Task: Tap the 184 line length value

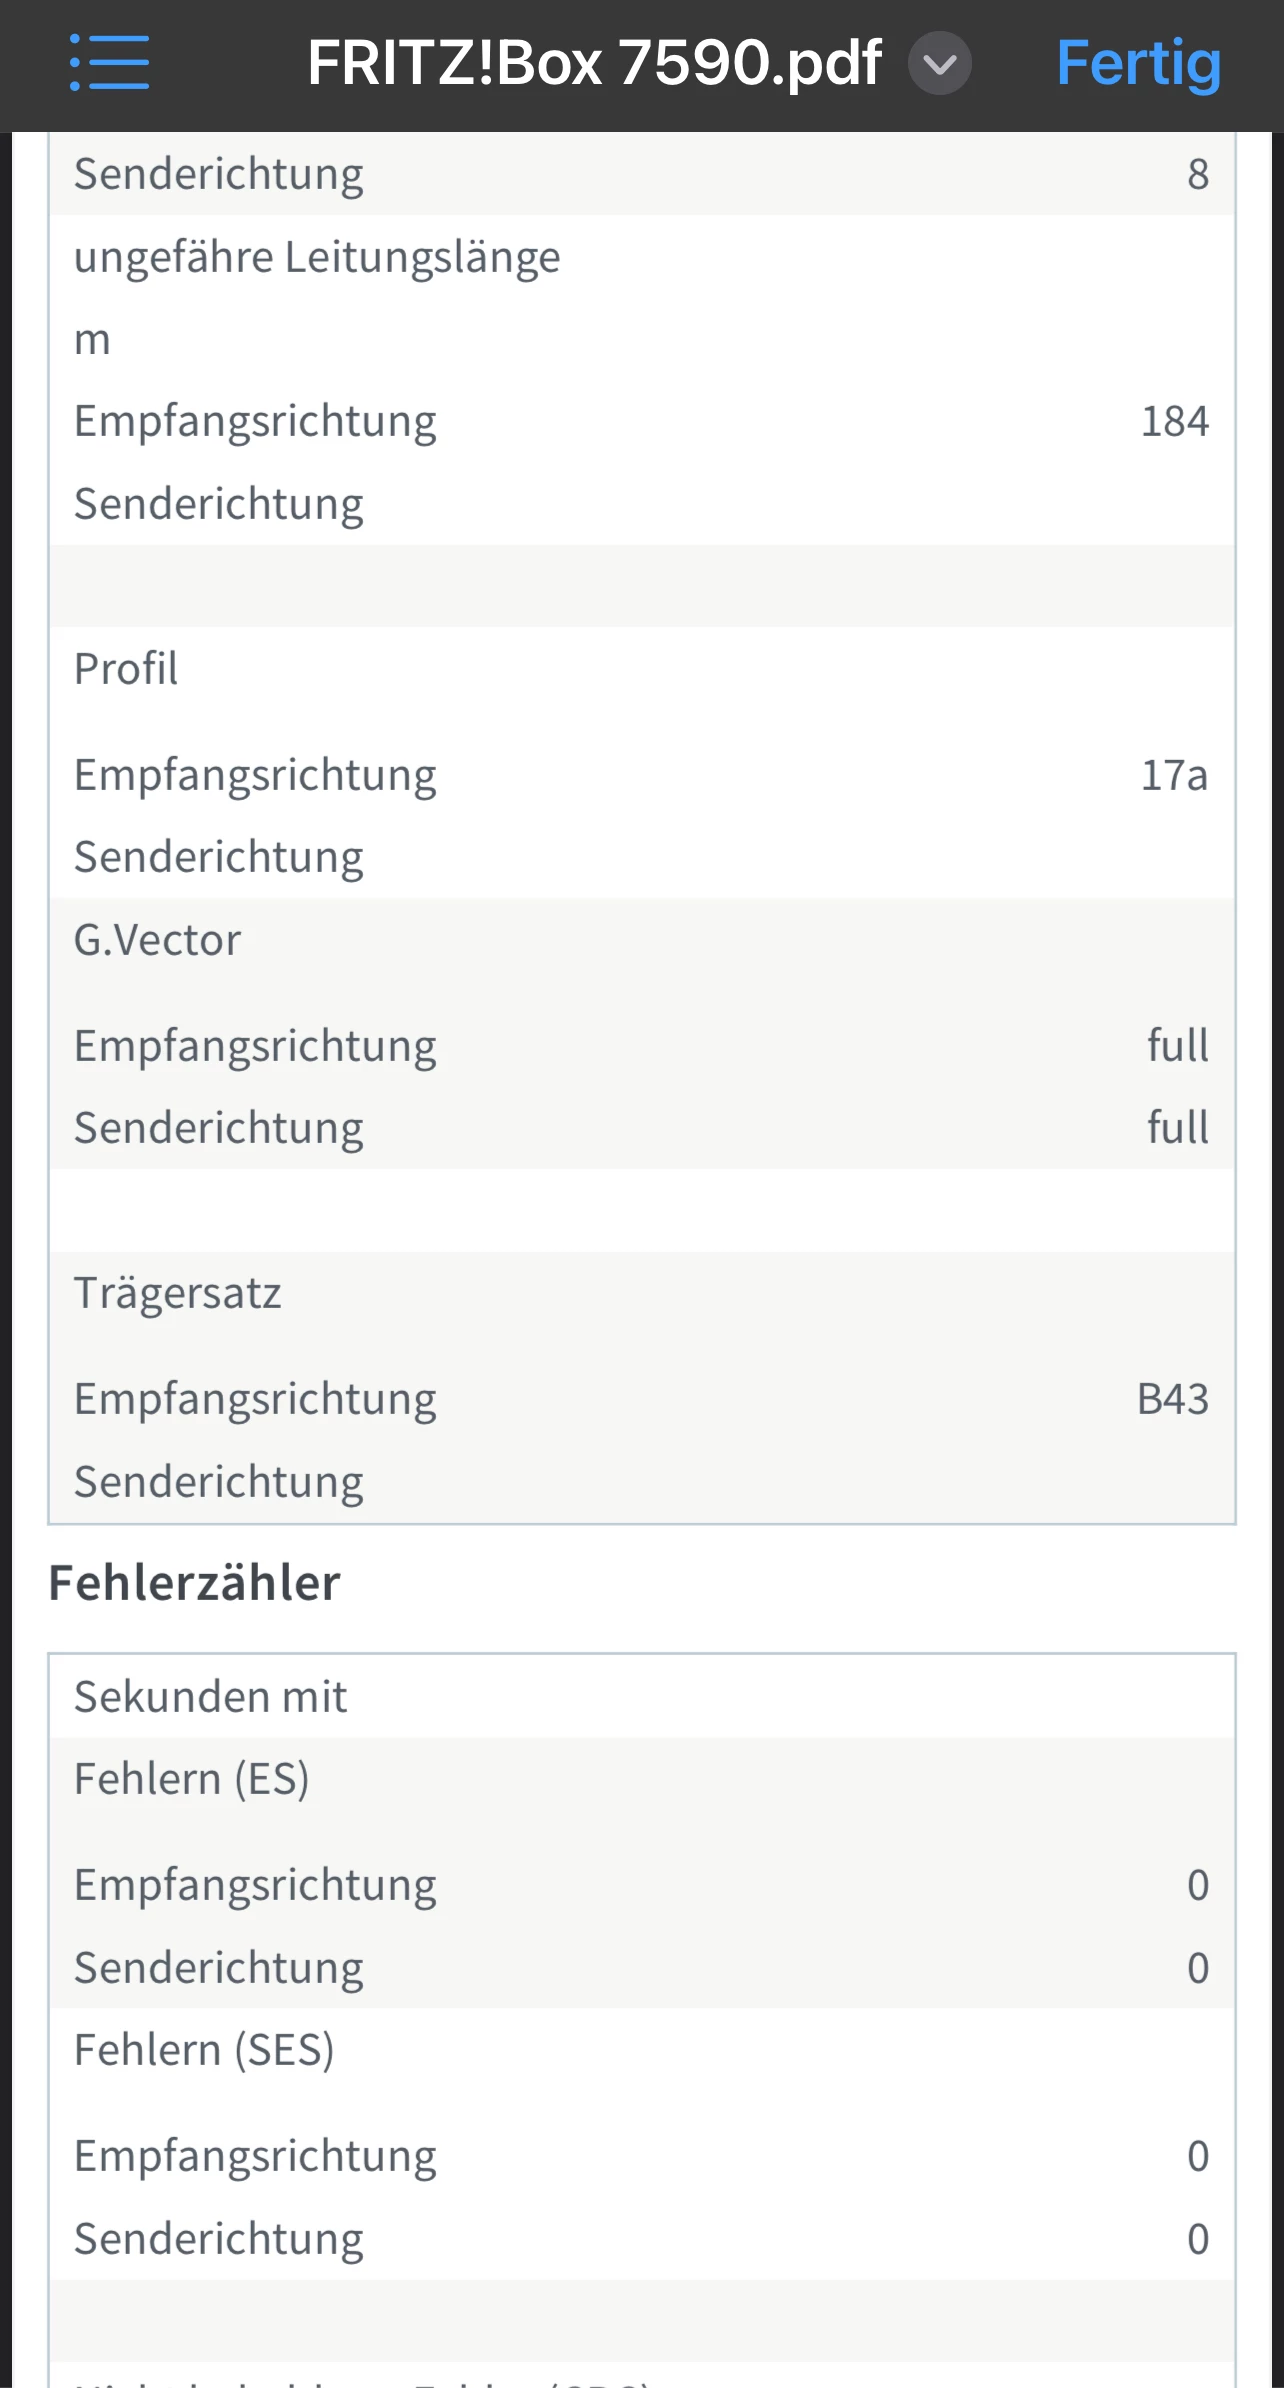Action: click(1174, 421)
